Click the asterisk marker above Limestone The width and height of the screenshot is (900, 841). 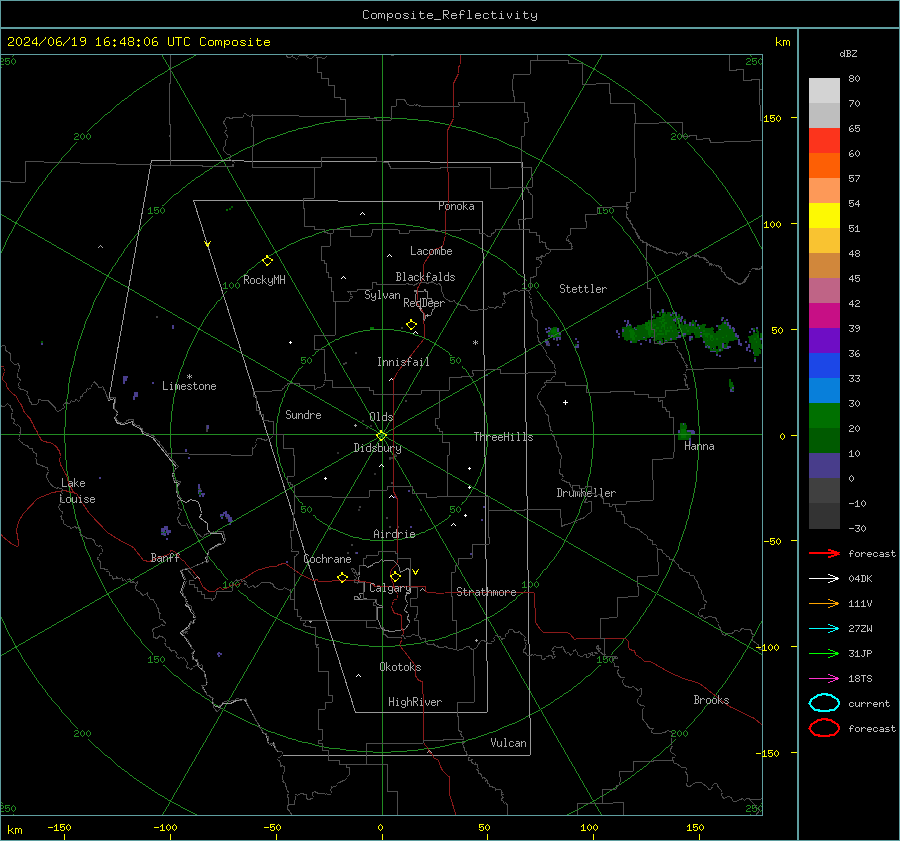pos(189,377)
